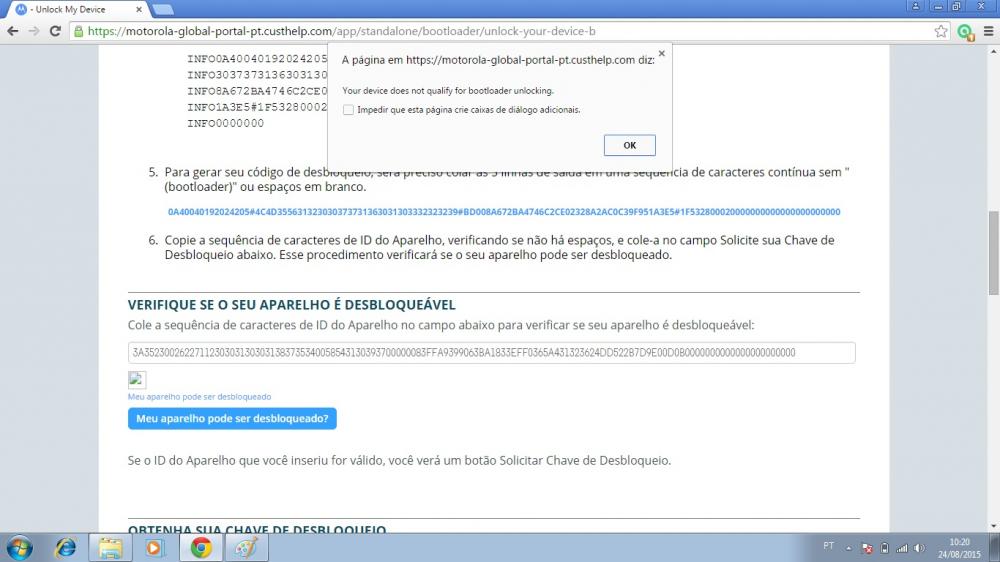
Task: Click the text 'Your device does not qualify'
Action: pos(448,91)
